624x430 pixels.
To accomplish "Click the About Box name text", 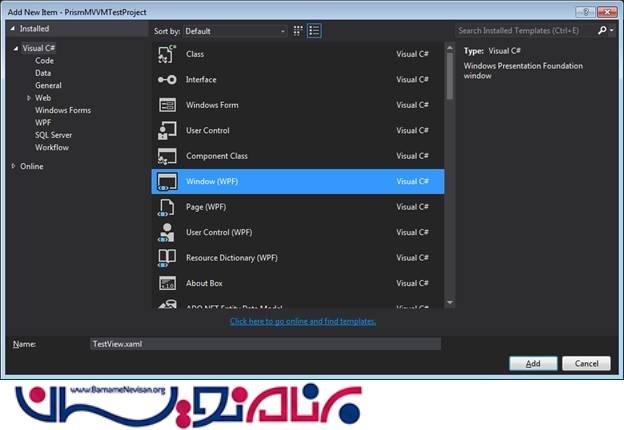I will coord(204,283).
